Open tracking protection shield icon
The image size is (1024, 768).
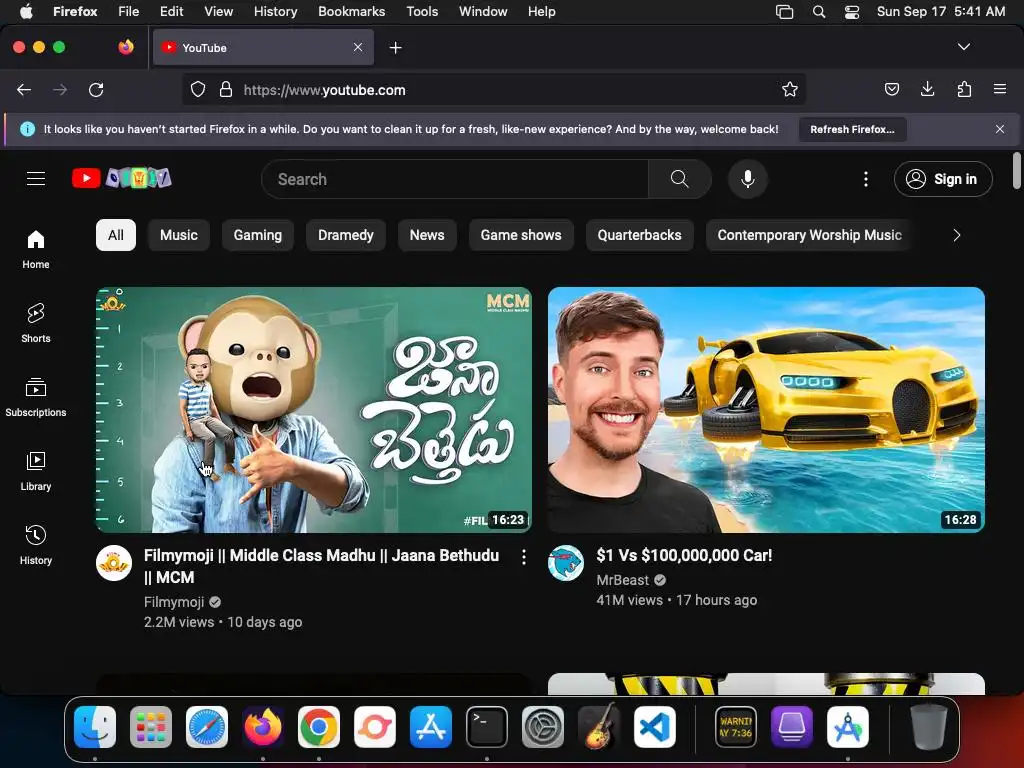198,89
